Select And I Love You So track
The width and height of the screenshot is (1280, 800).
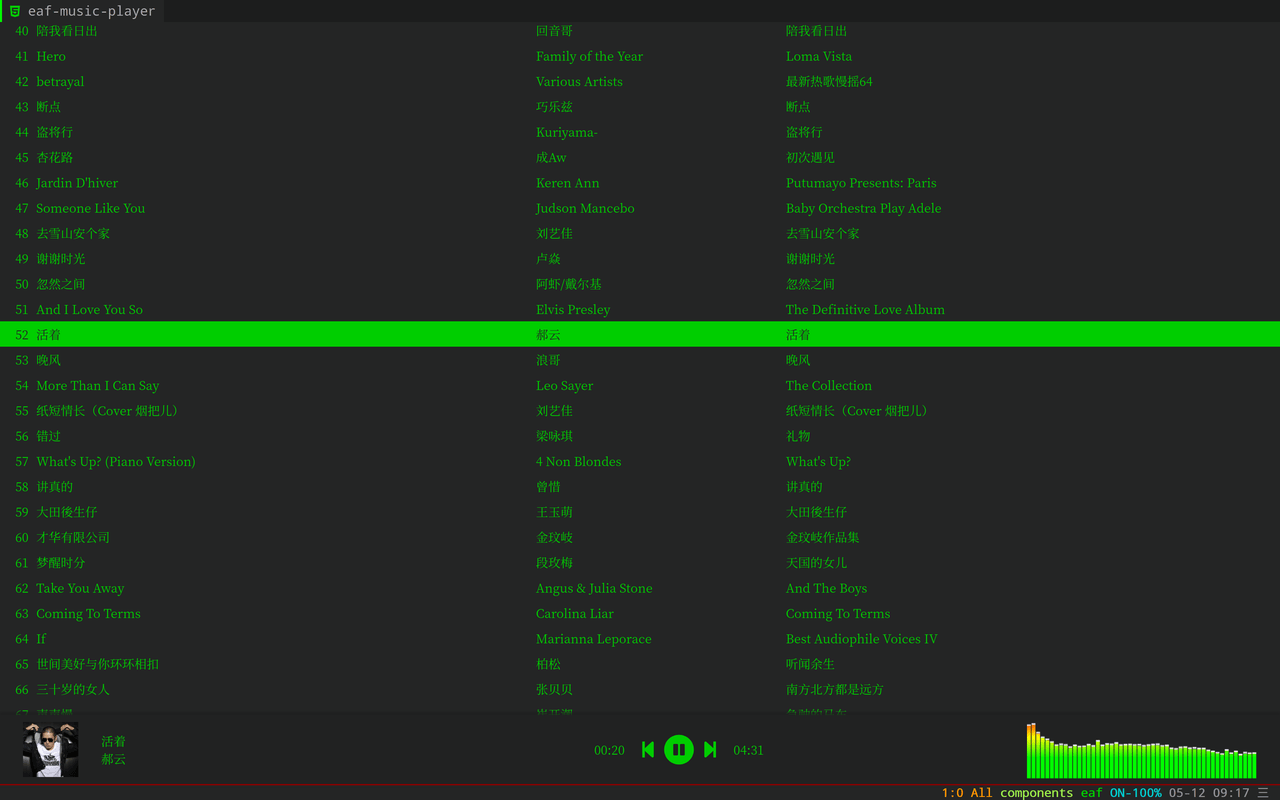tap(640, 309)
